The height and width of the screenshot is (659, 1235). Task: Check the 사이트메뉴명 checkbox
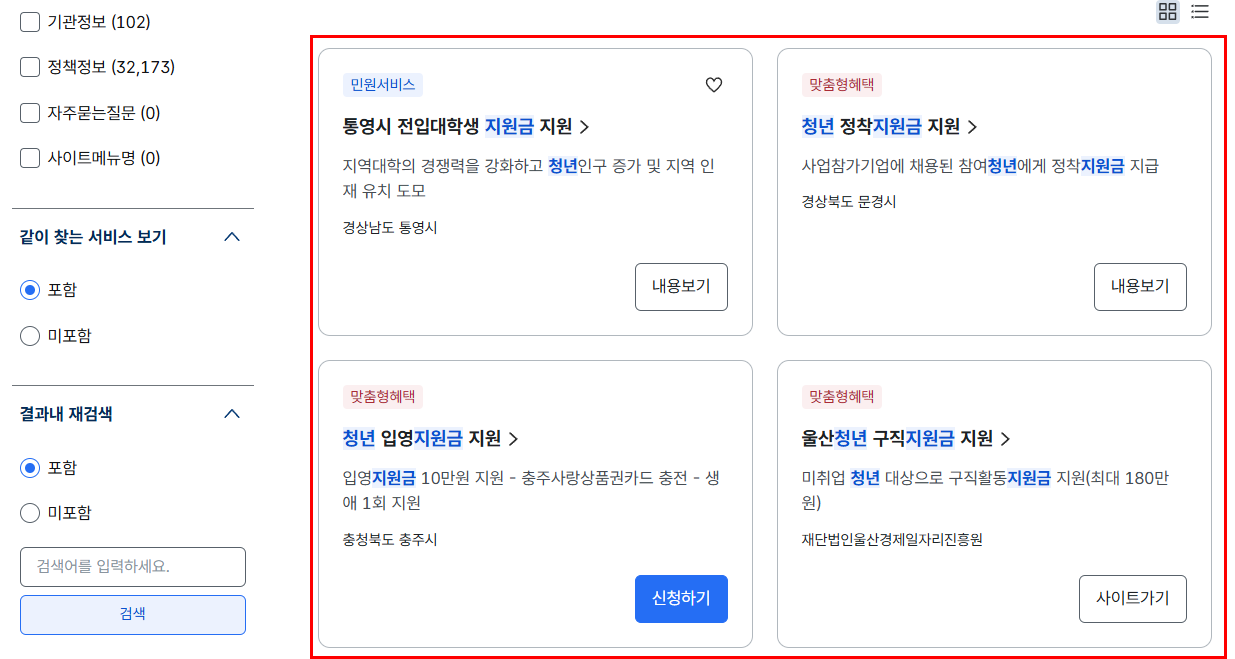coord(29,158)
